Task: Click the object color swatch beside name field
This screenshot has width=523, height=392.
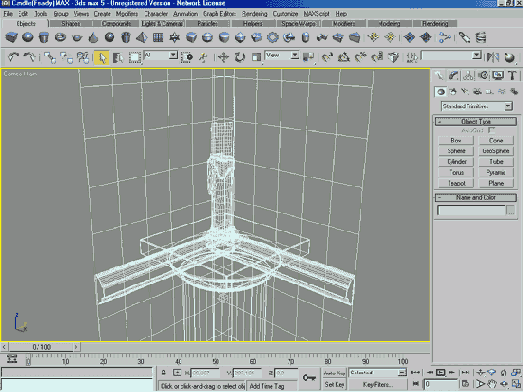Action: [511, 210]
